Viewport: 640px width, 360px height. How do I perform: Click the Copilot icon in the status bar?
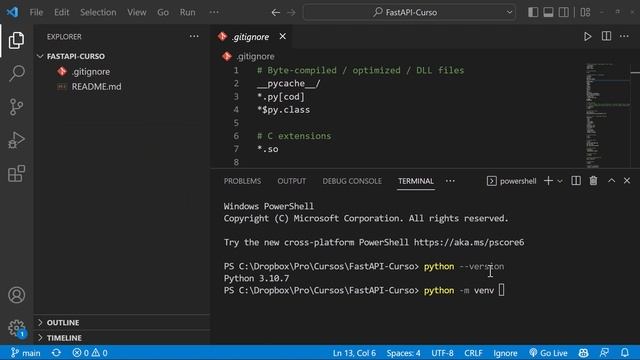[584, 353]
